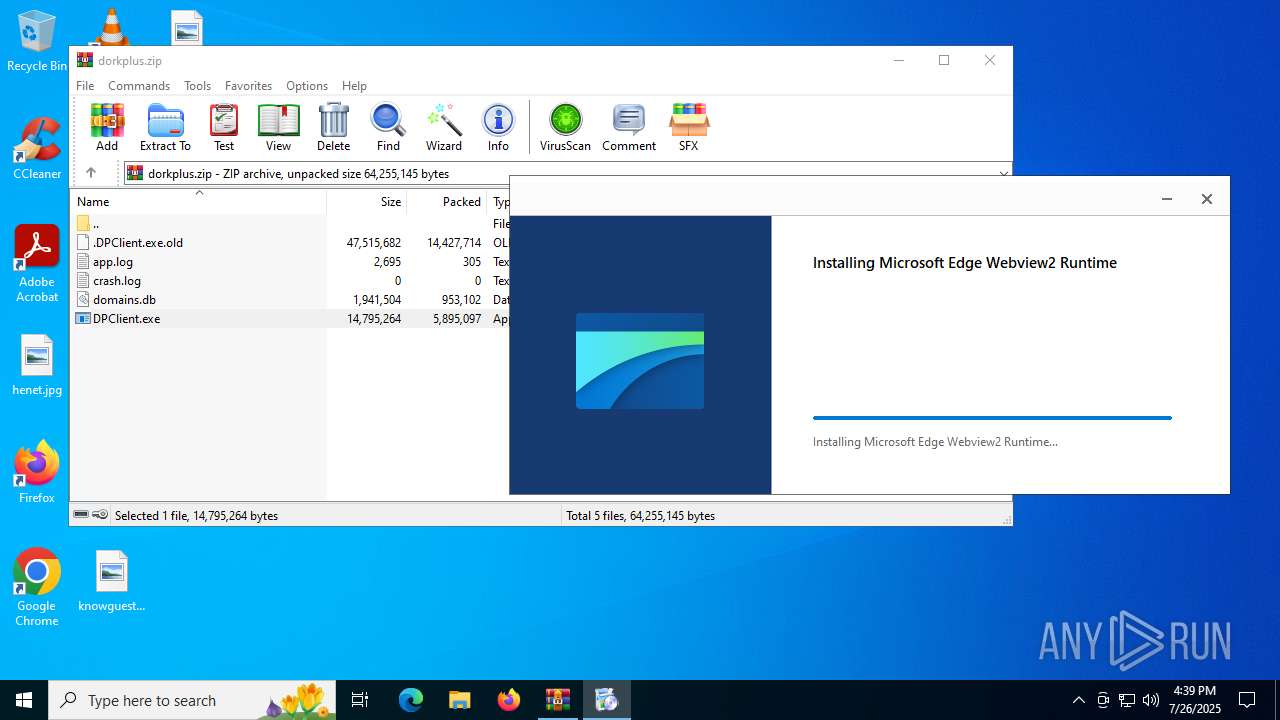Image resolution: width=1280 pixels, height=720 pixels.
Task: Open Task View on the taskbar
Action: point(360,700)
